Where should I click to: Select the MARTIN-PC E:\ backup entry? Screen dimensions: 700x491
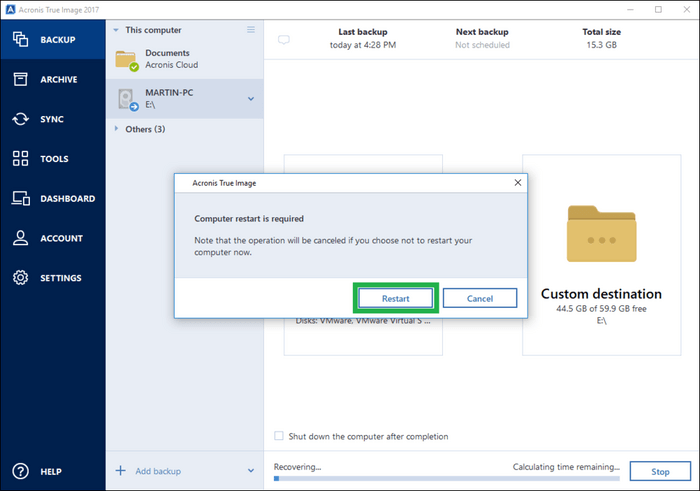[x=185, y=99]
